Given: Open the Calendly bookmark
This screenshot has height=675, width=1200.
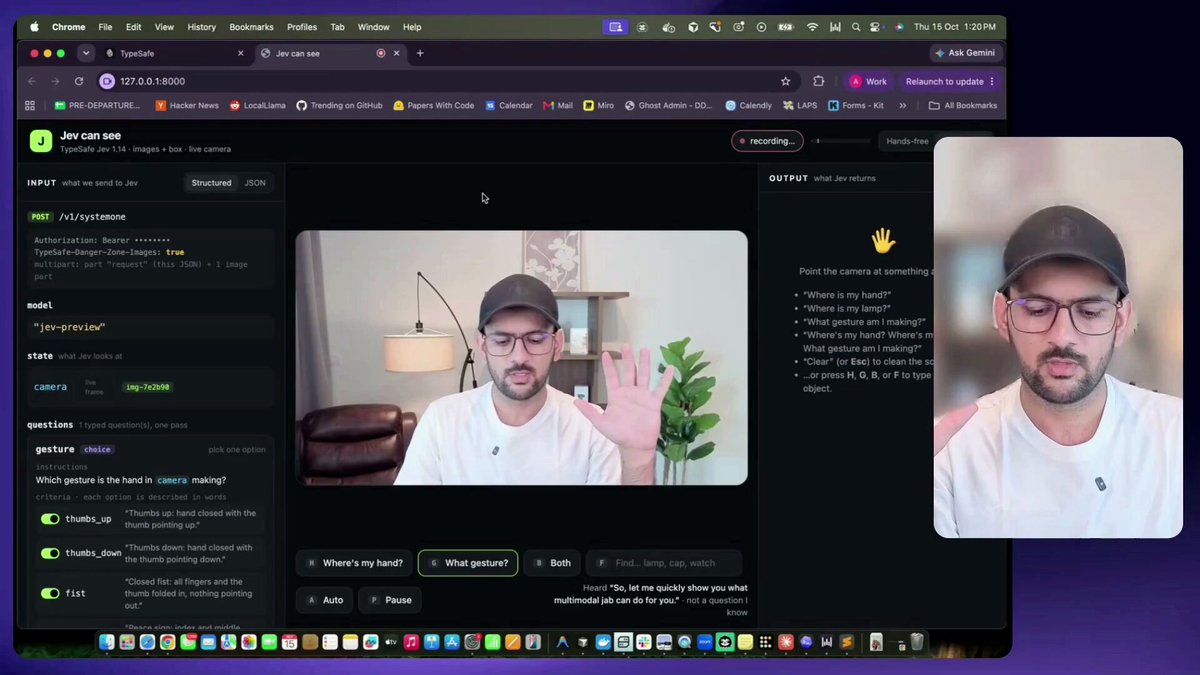Looking at the screenshot, I should (748, 105).
